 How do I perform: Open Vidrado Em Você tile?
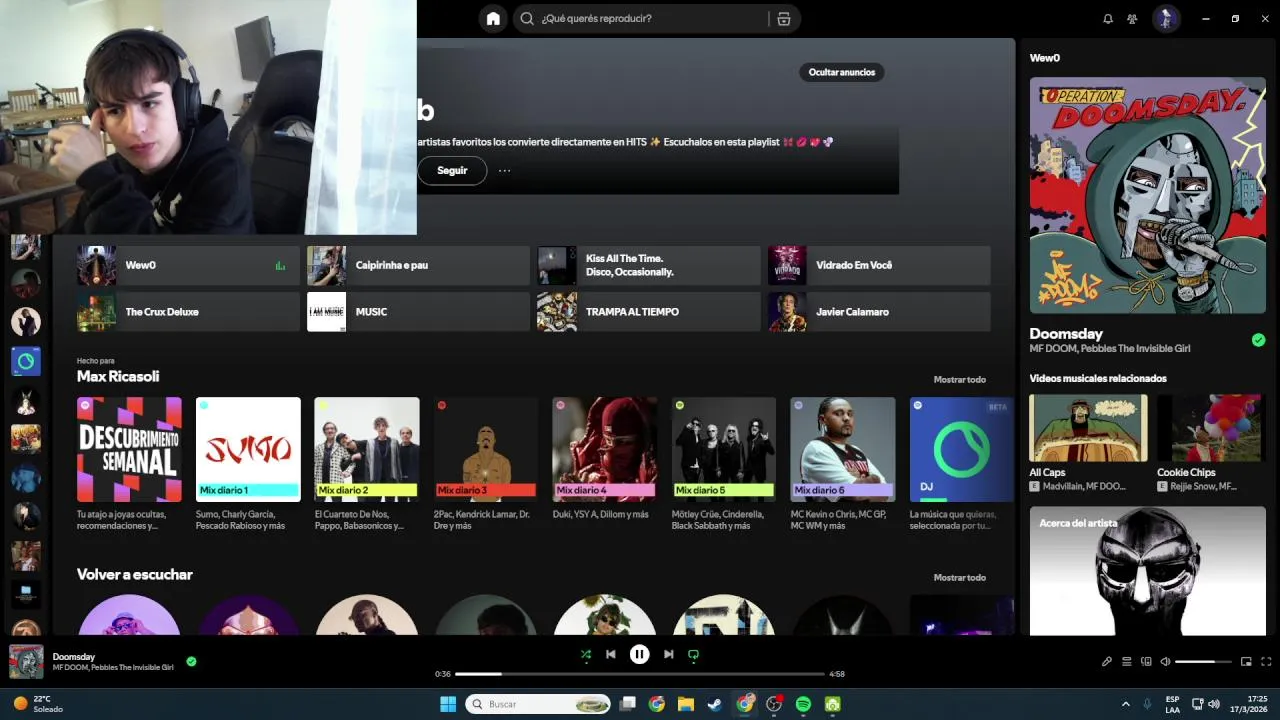point(879,265)
